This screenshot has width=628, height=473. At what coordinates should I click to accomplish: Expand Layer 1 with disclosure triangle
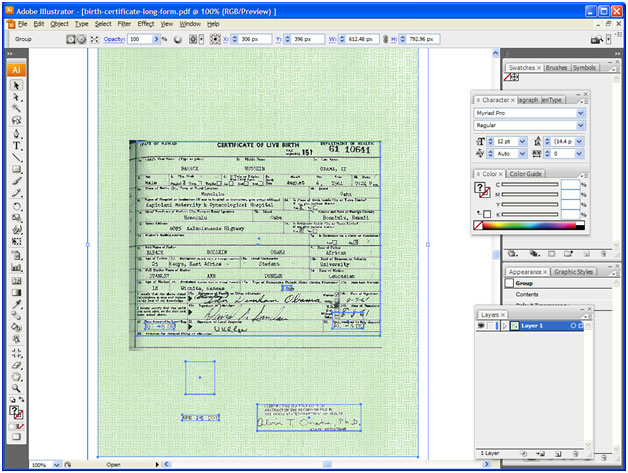click(x=503, y=326)
